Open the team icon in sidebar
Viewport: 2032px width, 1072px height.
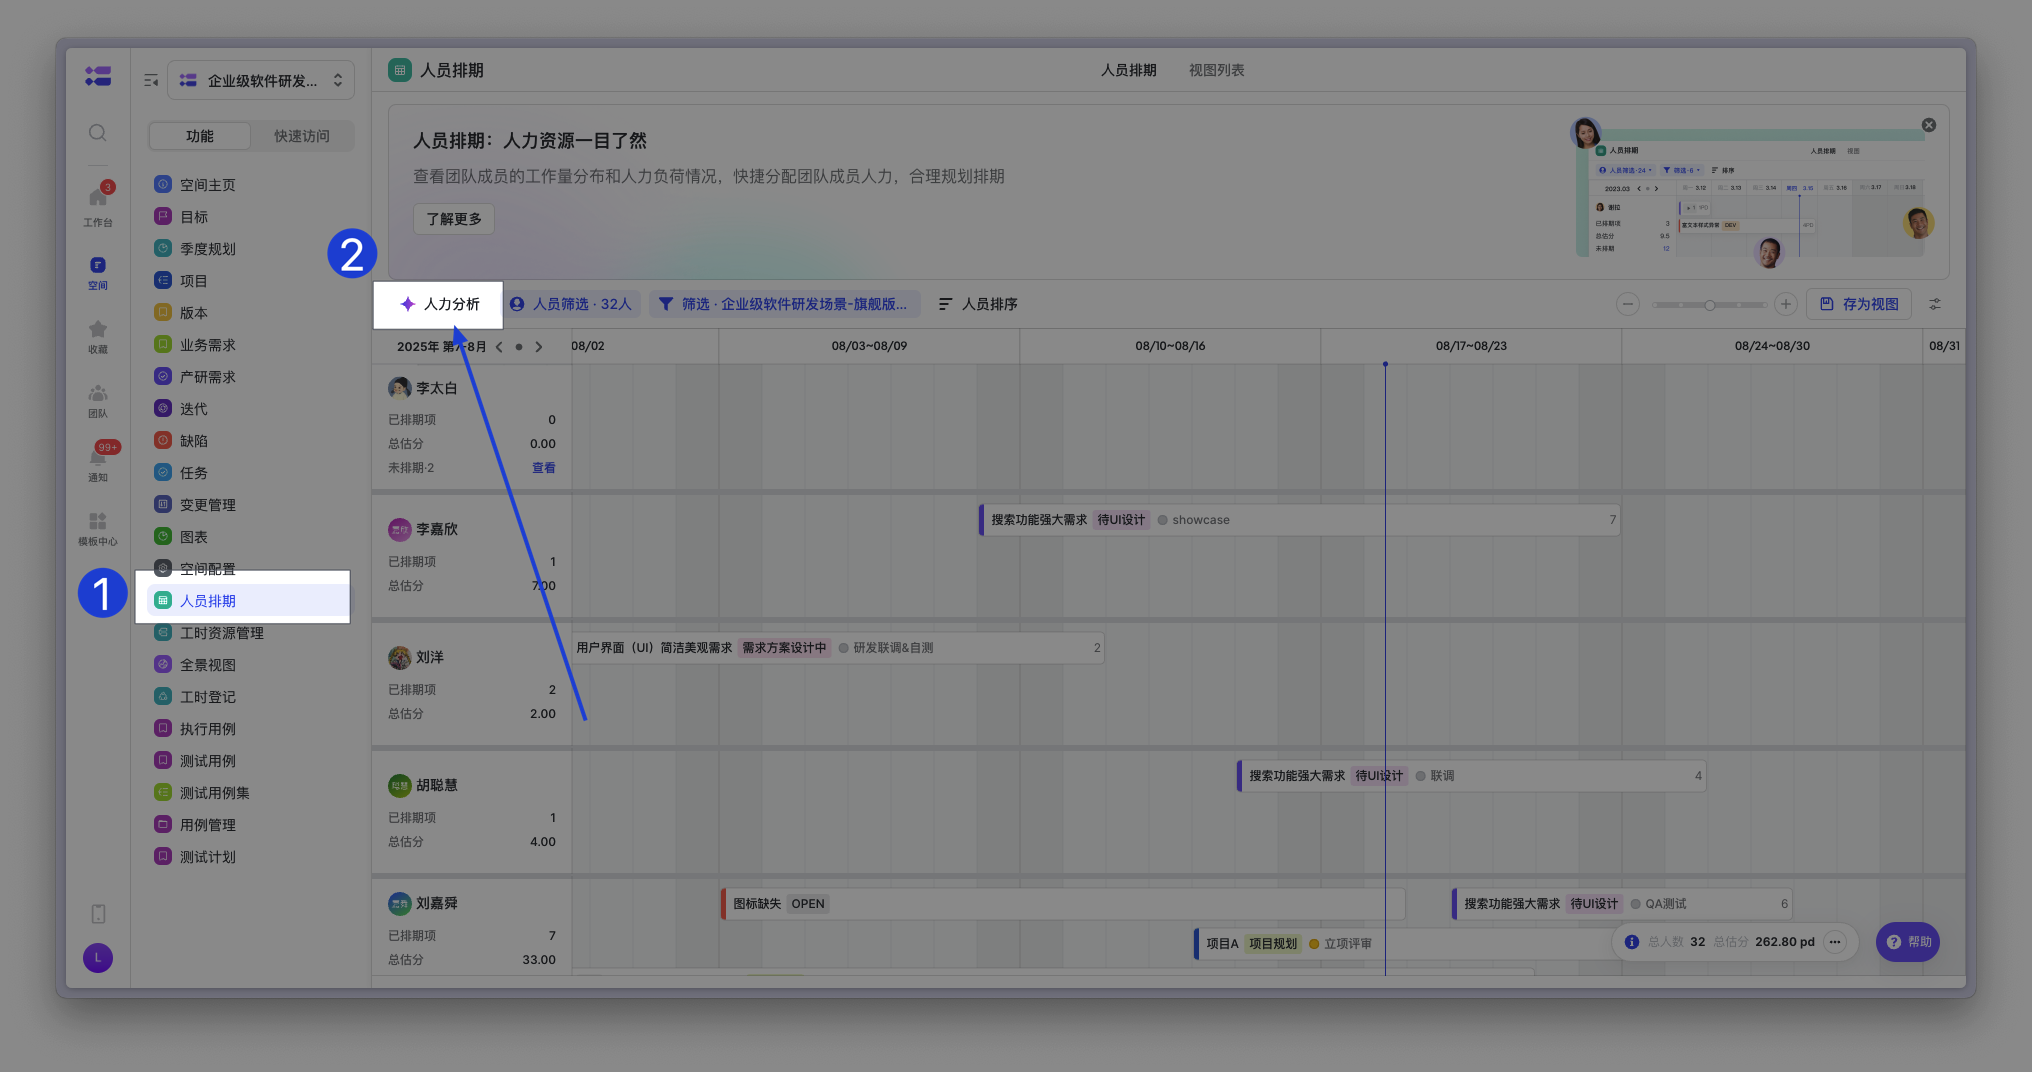point(98,394)
